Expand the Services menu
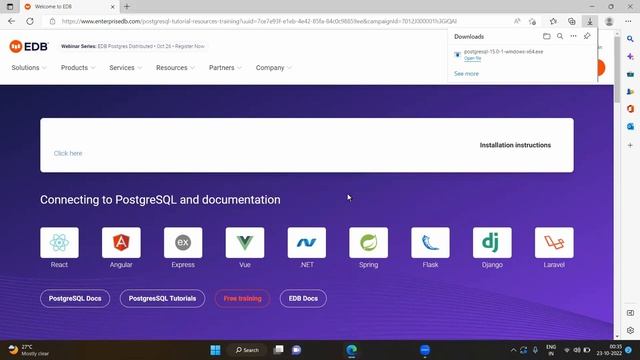The height and width of the screenshot is (360, 640). pyautogui.click(x=125, y=68)
